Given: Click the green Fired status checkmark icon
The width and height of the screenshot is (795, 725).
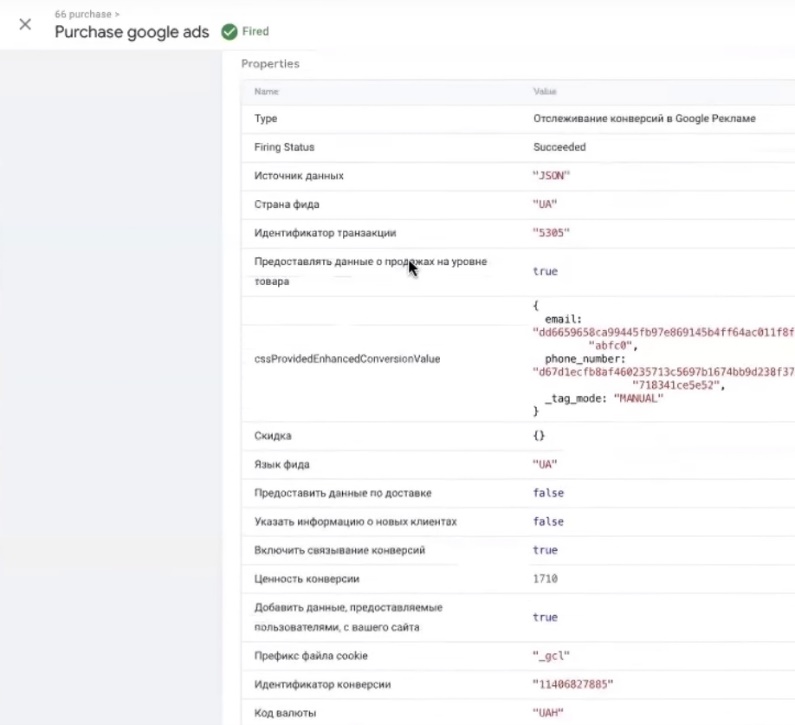Looking at the screenshot, I should 229,32.
